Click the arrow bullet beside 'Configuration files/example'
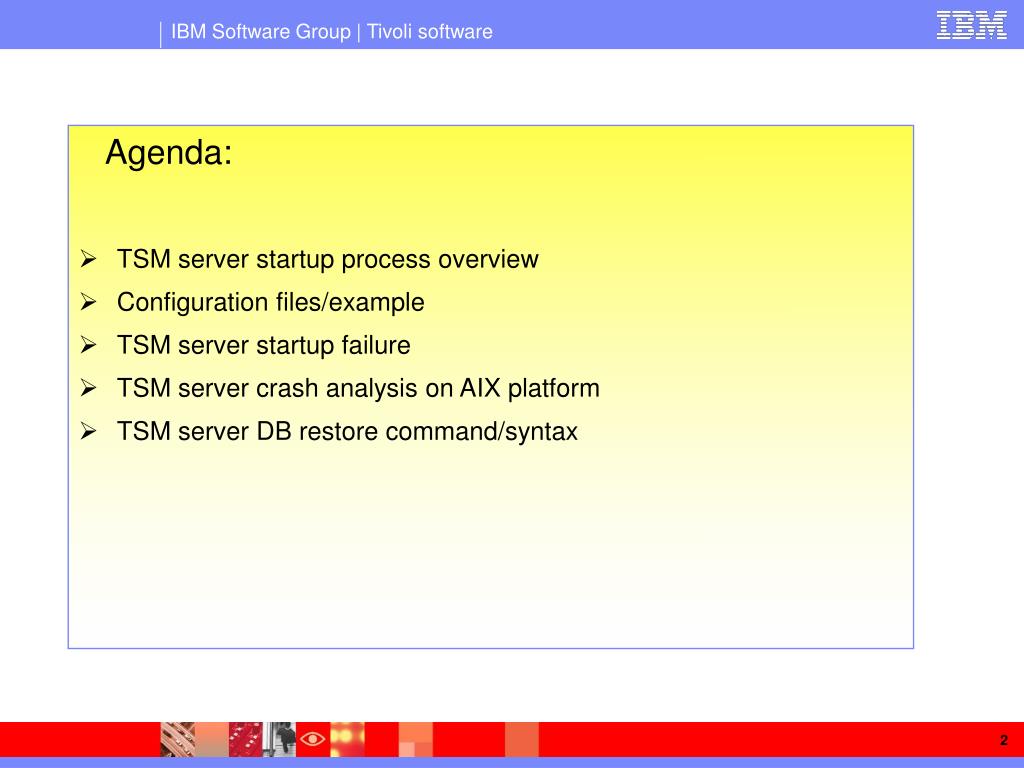This screenshot has height=768, width=1024. (88, 302)
